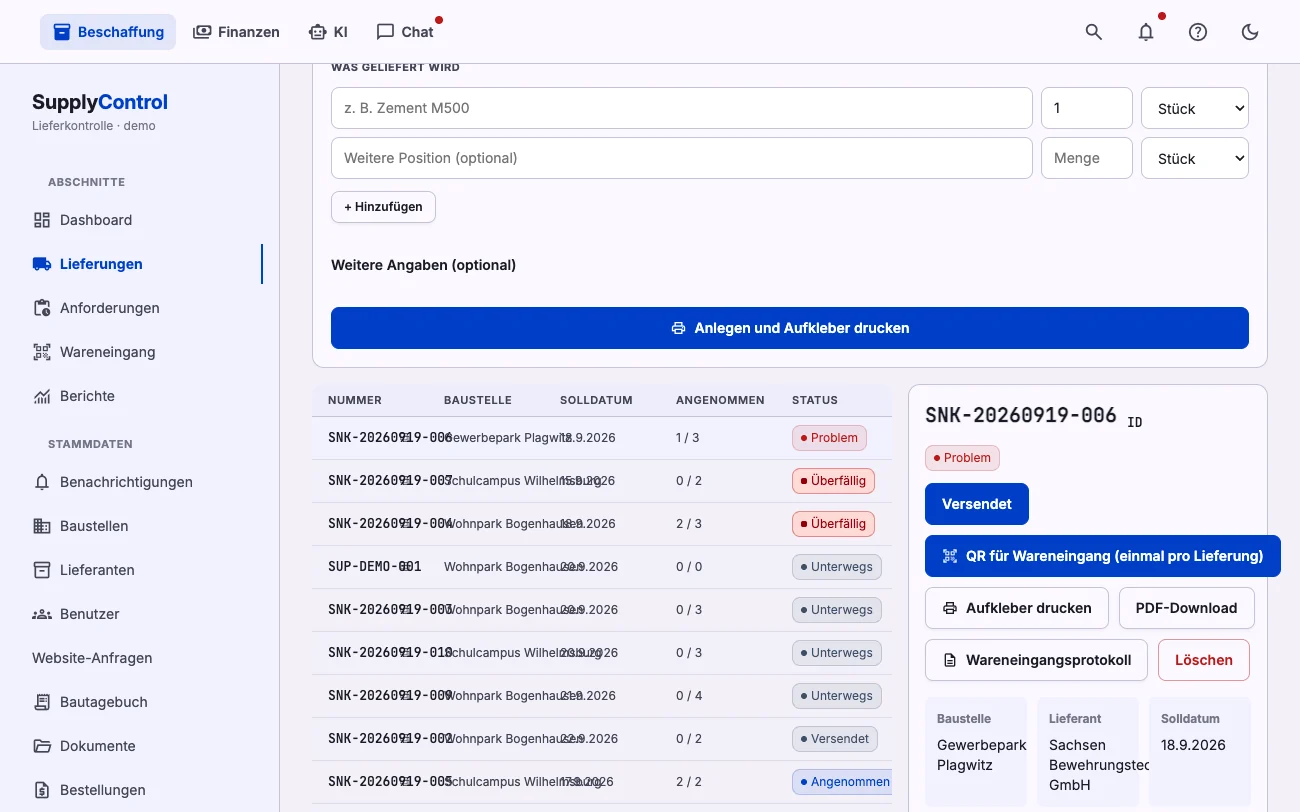The image size is (1300, 812).
Task: Click the Problem status badge in table row
Action: [x=829, y=438]
